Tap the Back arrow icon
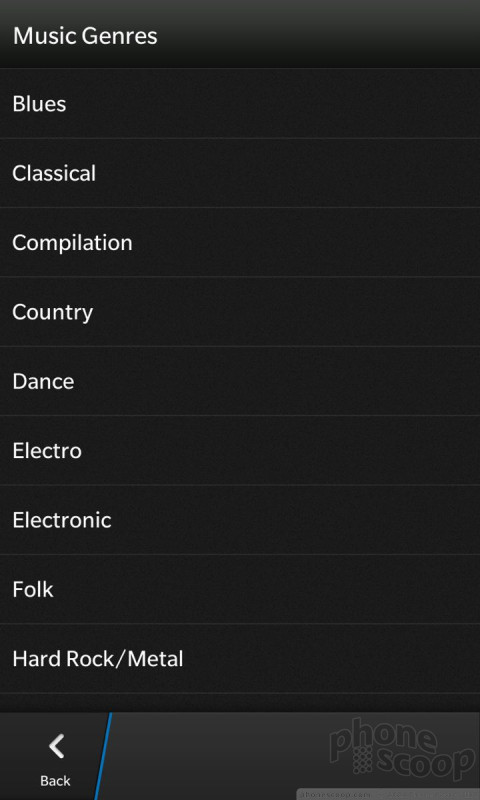 (56, 746)
